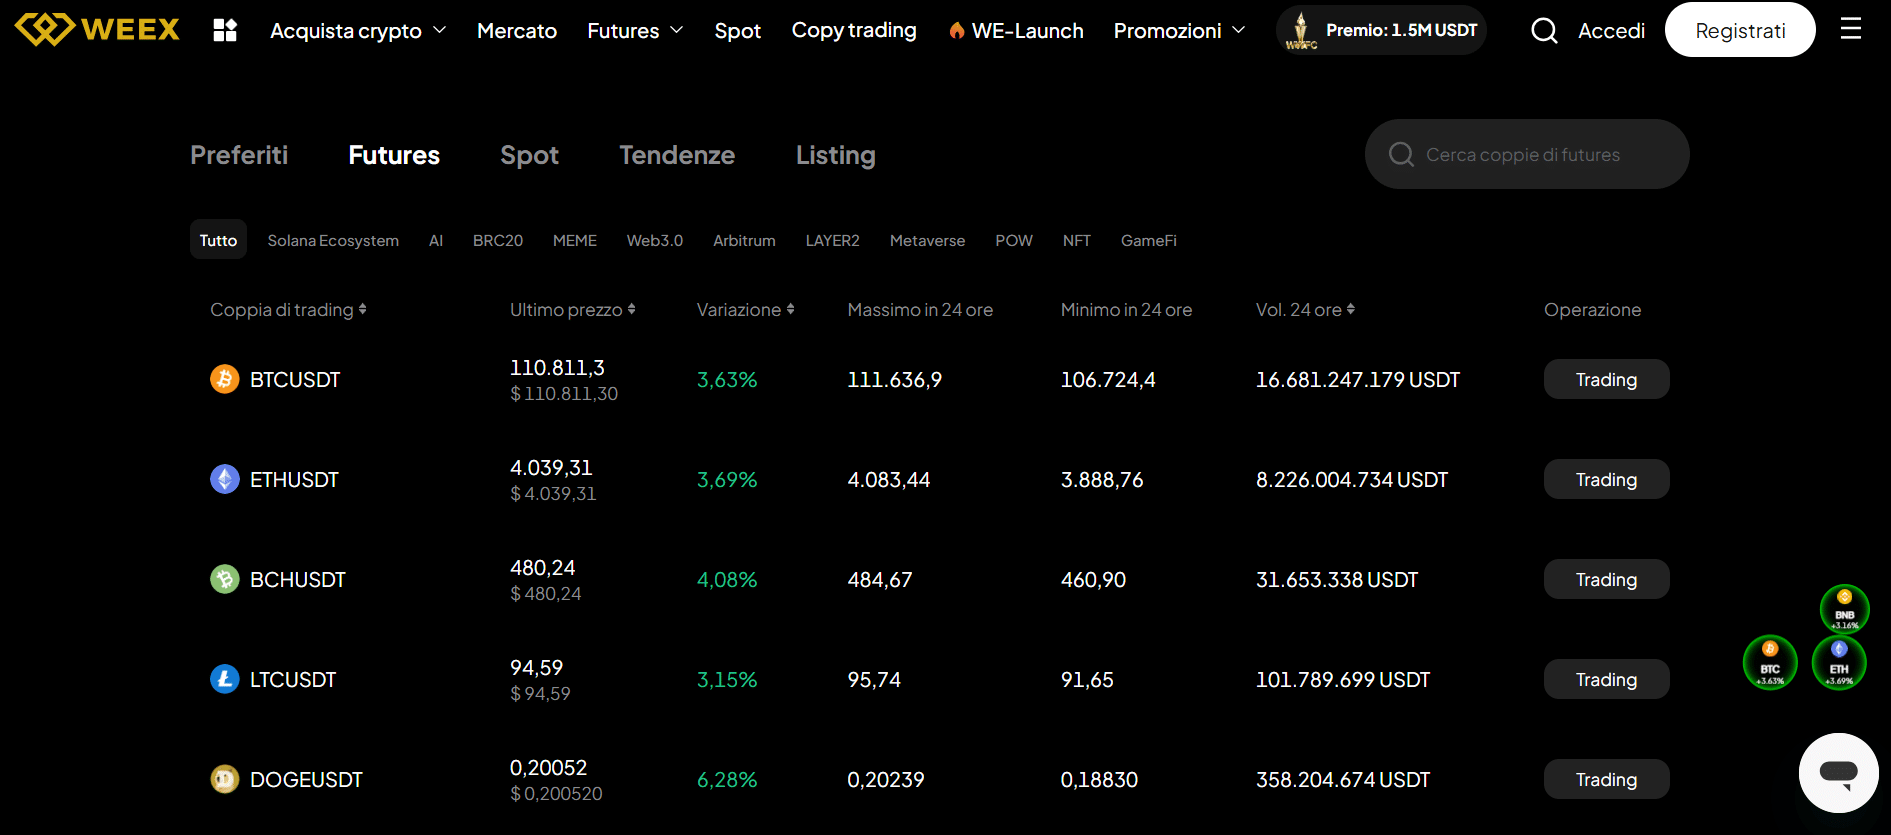Open the hamburger menu icon
This screenshot has height=835, width=1891.
tap(1851, 29)
